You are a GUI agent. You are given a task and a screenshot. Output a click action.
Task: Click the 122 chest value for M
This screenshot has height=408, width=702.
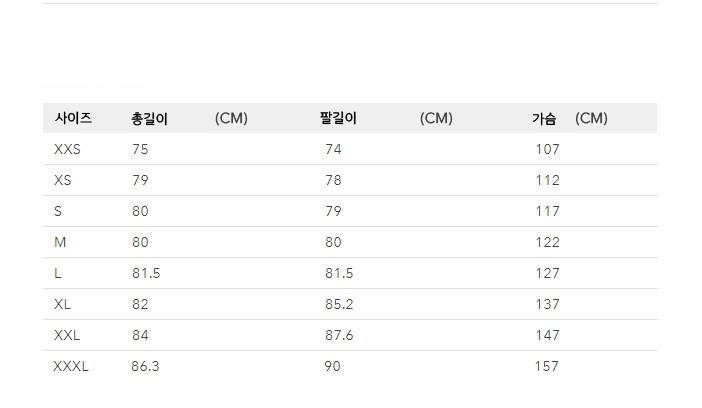coord(548,242)
